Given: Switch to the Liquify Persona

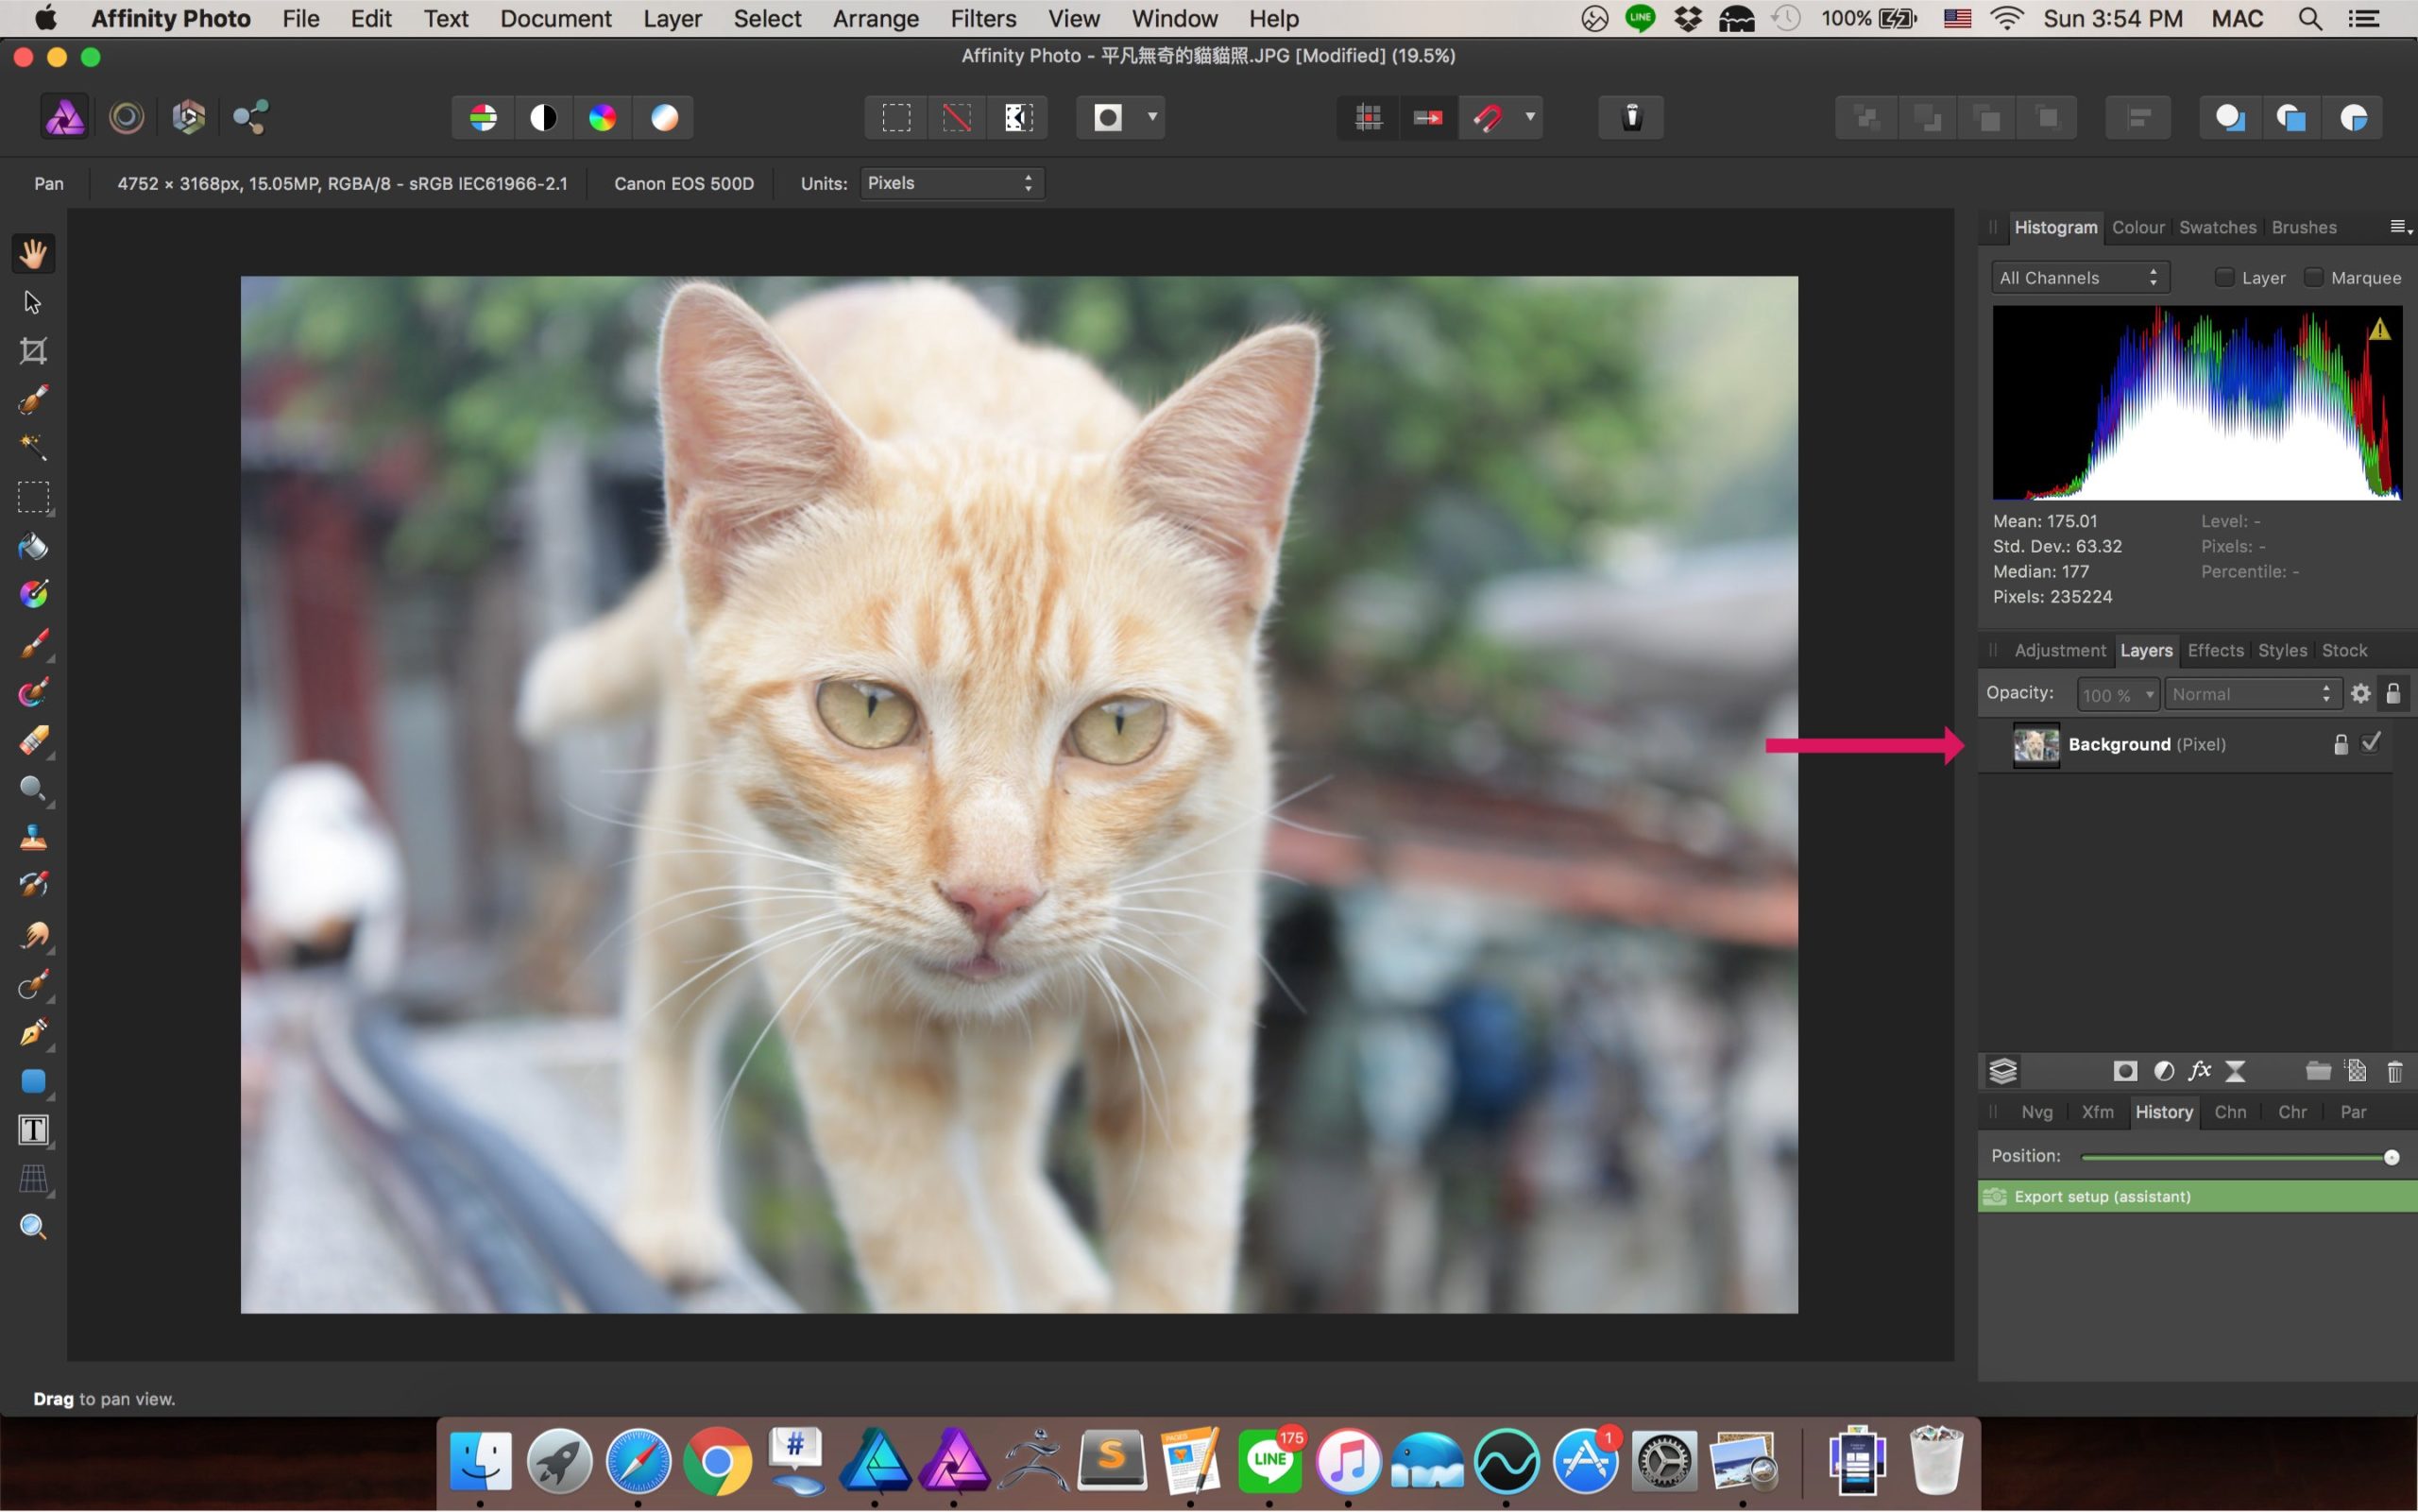Looking at the screenshot, I should (126, 117).
